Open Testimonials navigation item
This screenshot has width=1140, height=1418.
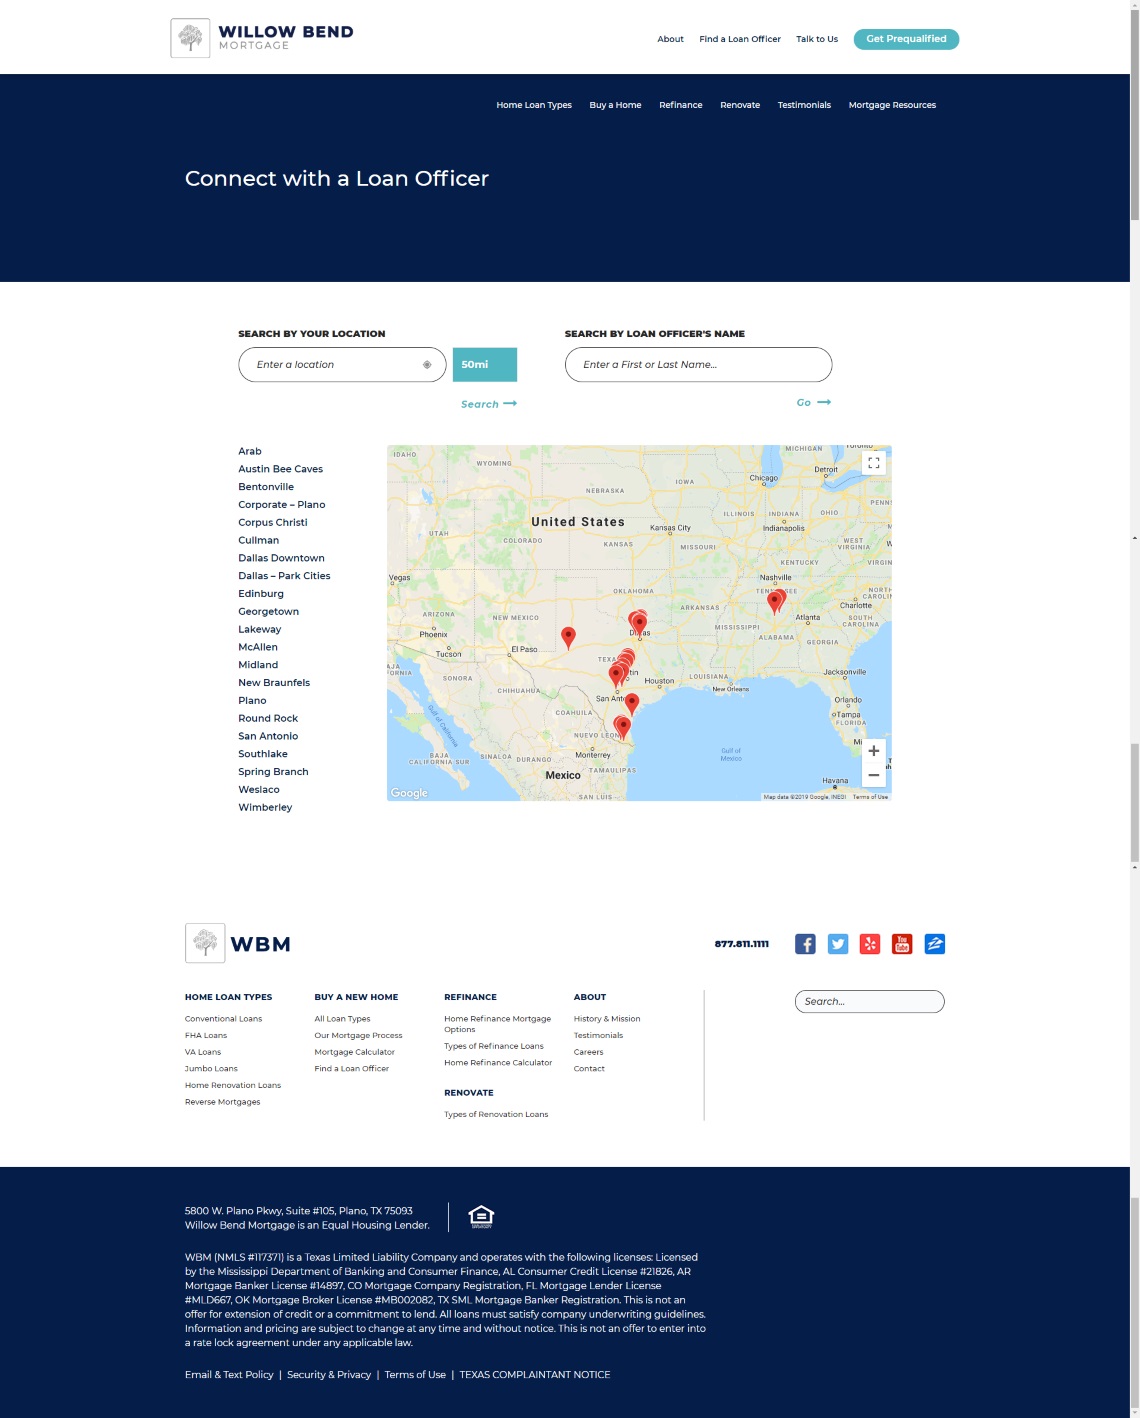coord(804,105)
